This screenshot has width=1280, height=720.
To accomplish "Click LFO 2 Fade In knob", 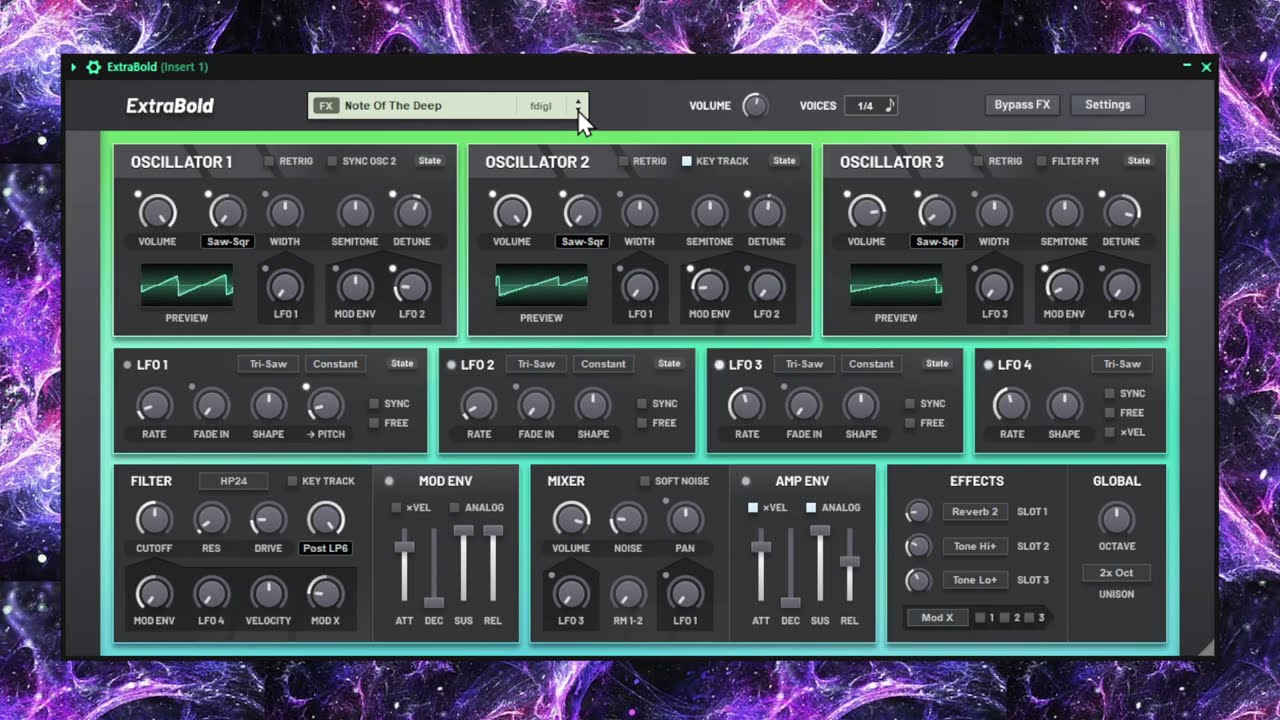I will pos(535,405).
